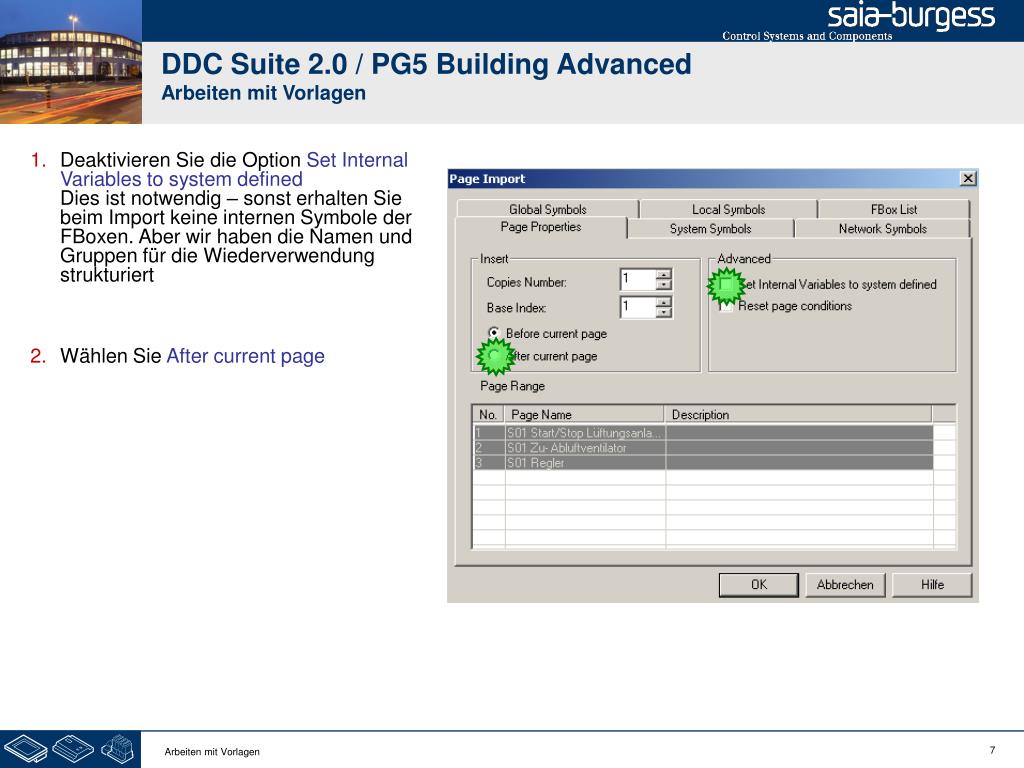
Task: Switch to the Local Symbols tab
Action: coord(728,209)
